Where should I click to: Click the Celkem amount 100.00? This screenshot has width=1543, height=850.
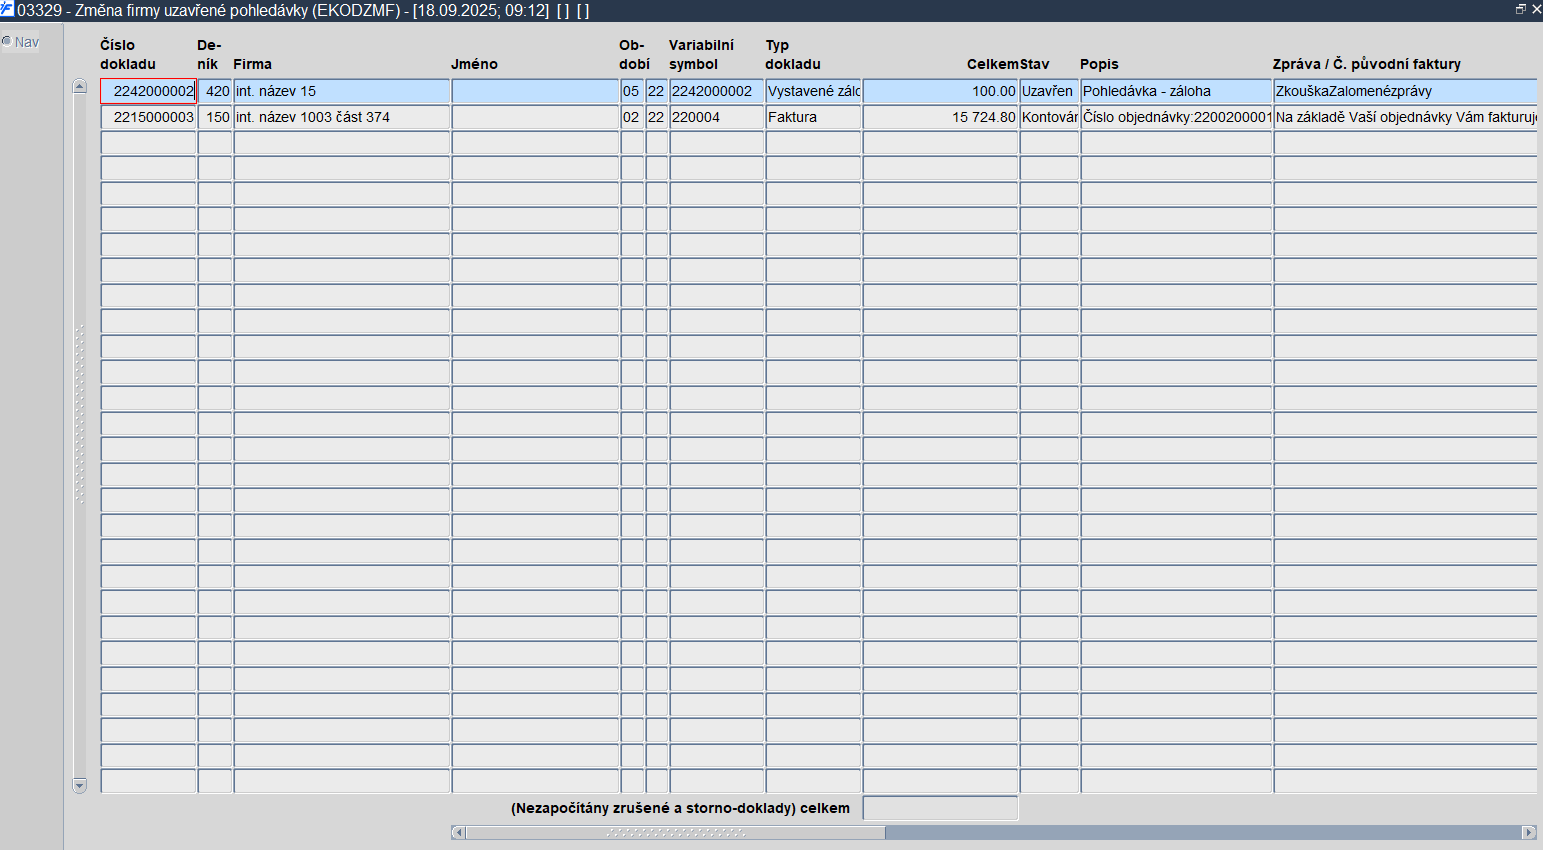(x=940, y=91)
